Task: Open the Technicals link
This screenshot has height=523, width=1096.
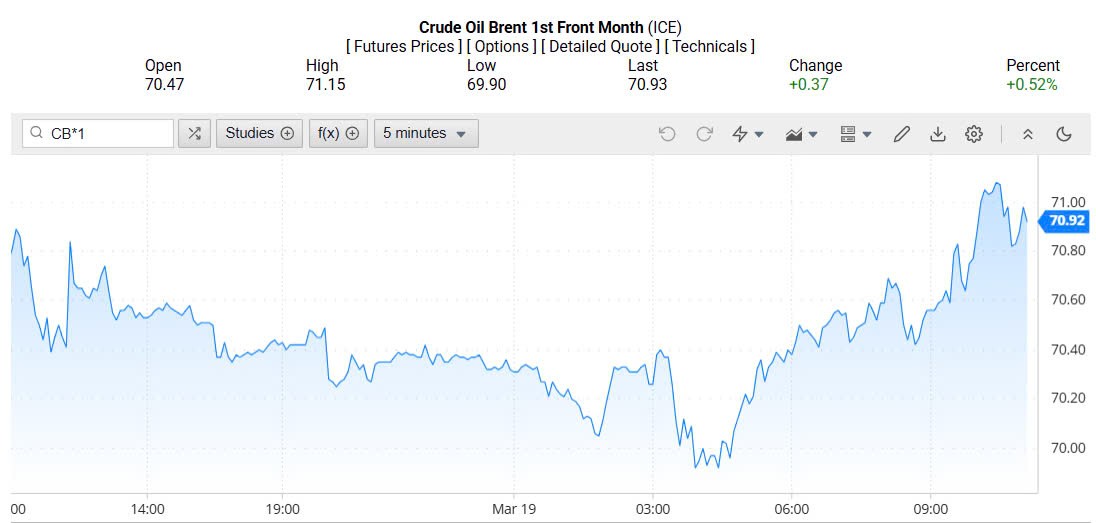Action: pyautogui.click(x=710, y=46)
